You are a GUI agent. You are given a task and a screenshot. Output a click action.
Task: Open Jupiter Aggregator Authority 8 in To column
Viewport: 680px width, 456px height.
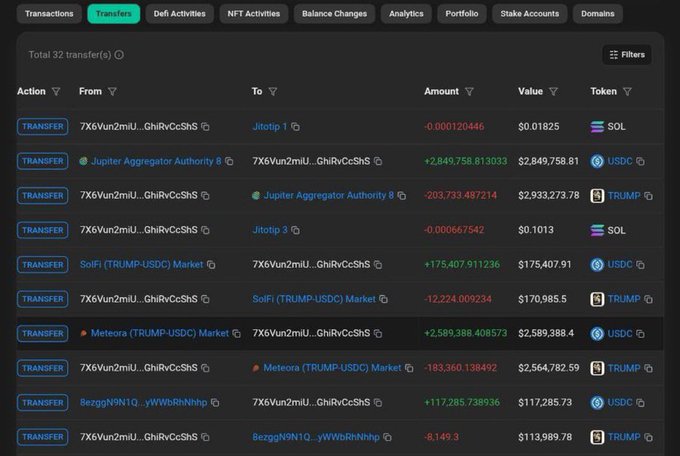[329, 196]
